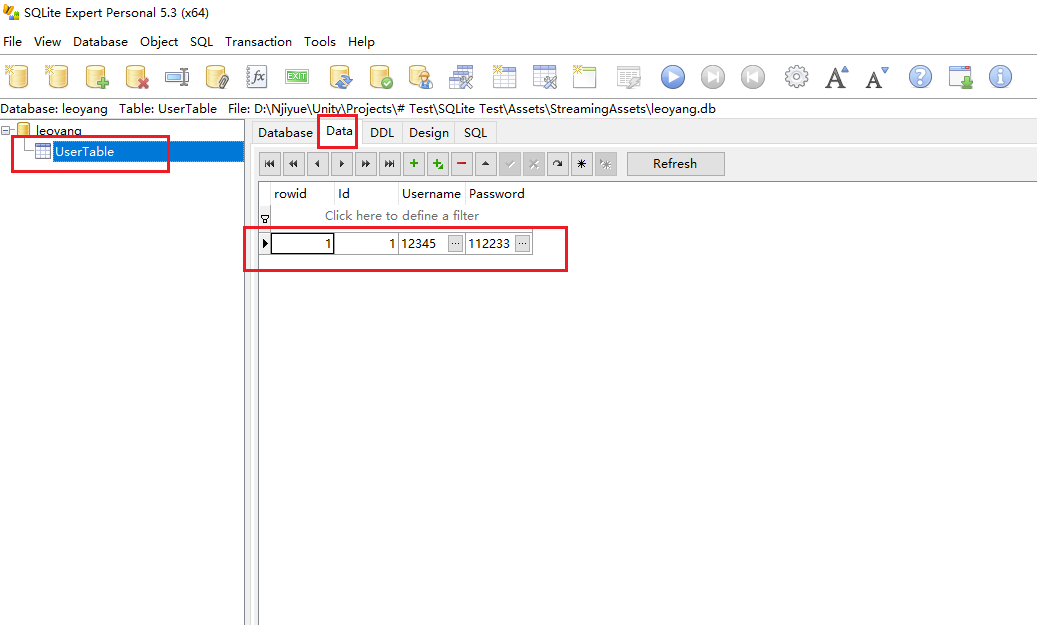Click the New In-Memory Database icon
The width and height of the screenshot is (1037, 625).
57,77
